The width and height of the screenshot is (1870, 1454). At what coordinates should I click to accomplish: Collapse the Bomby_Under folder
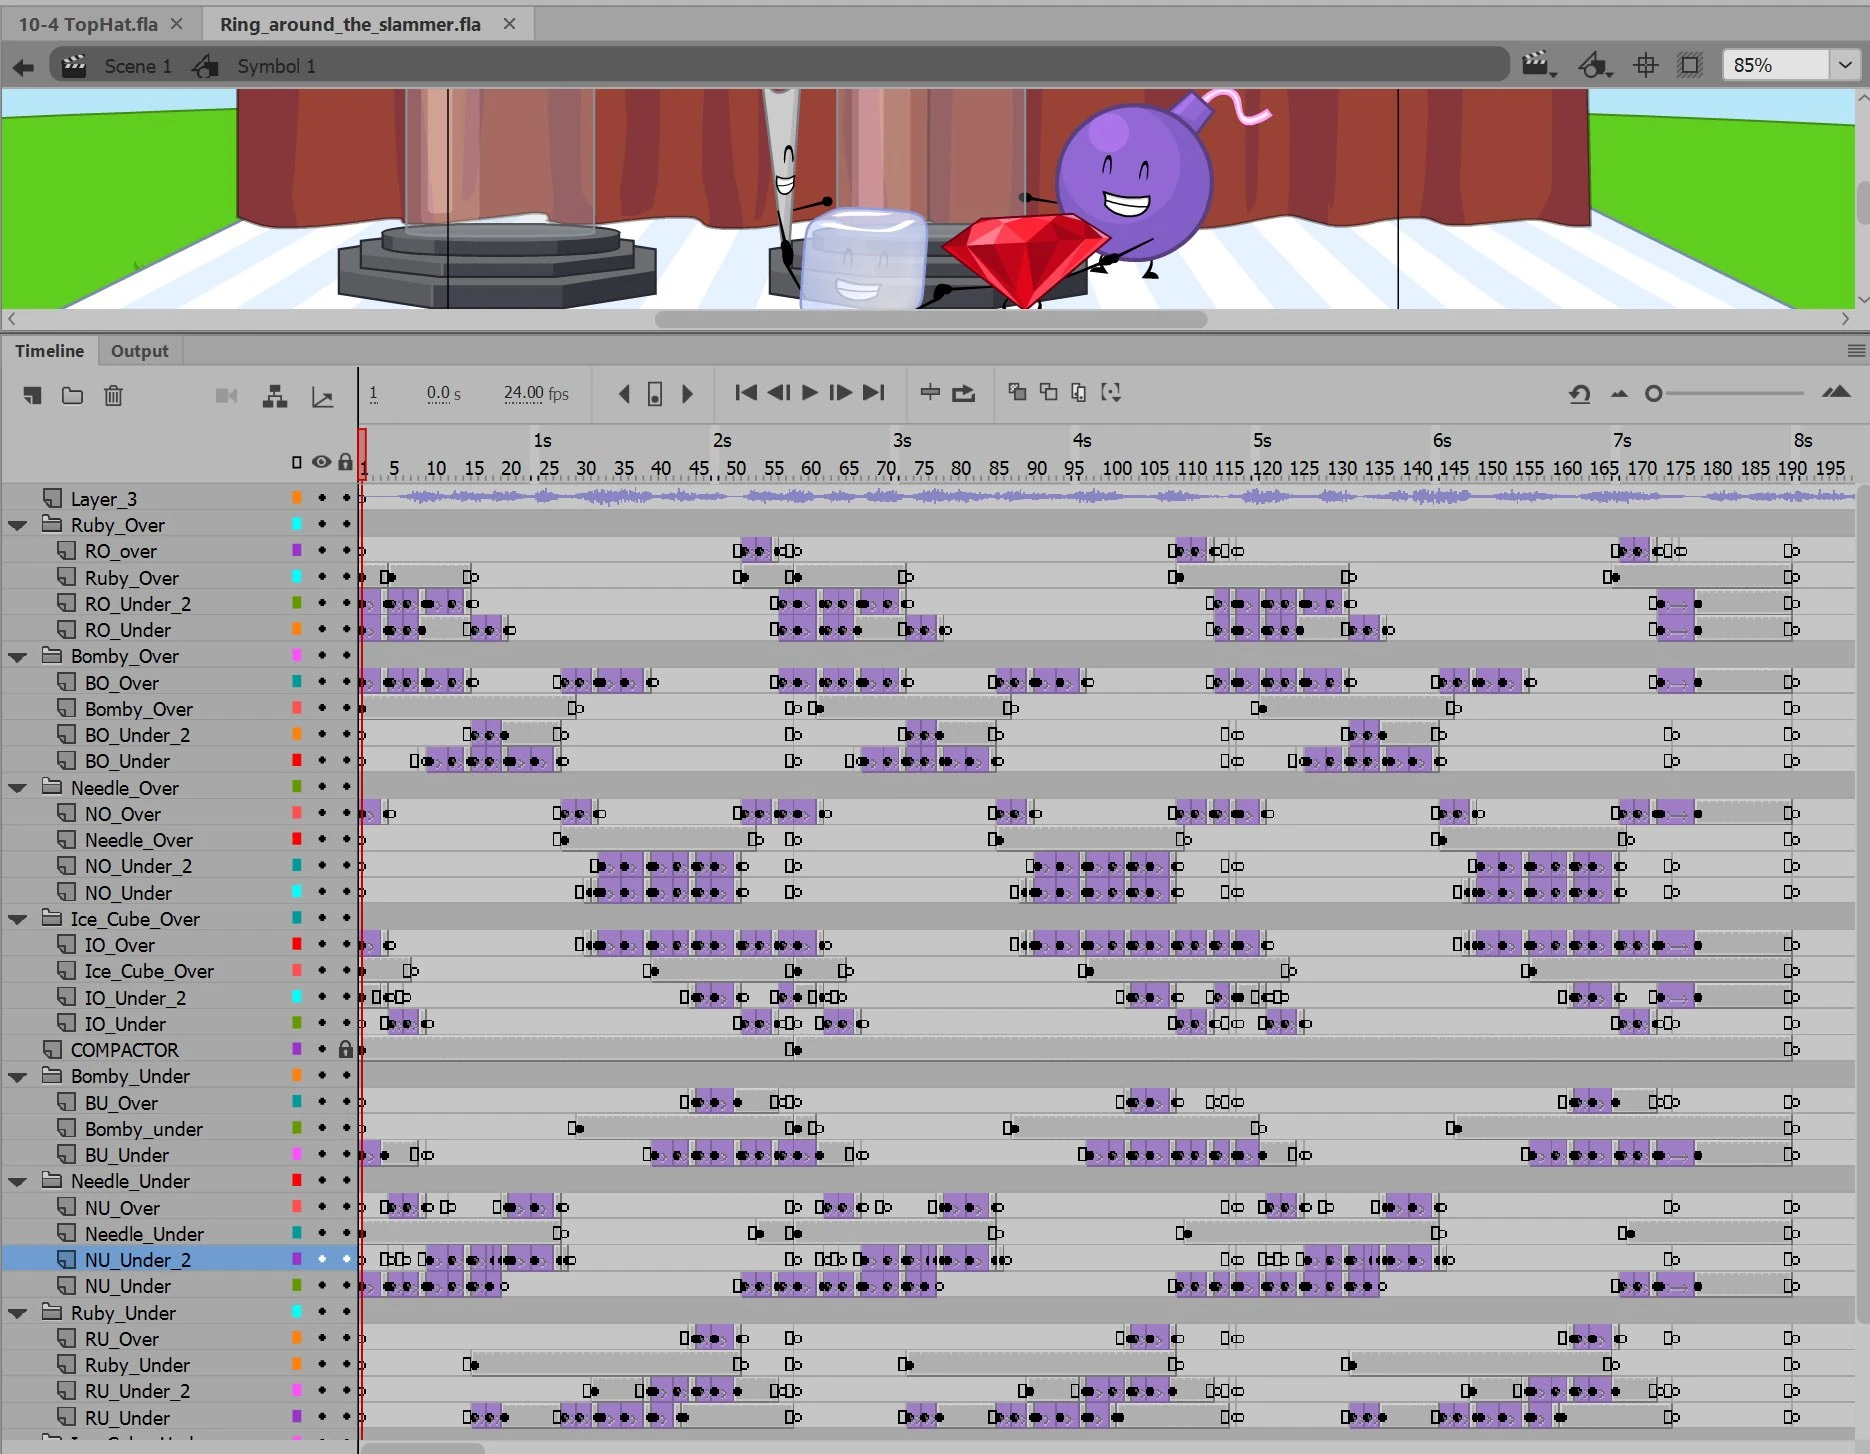tap(18, 1077)
